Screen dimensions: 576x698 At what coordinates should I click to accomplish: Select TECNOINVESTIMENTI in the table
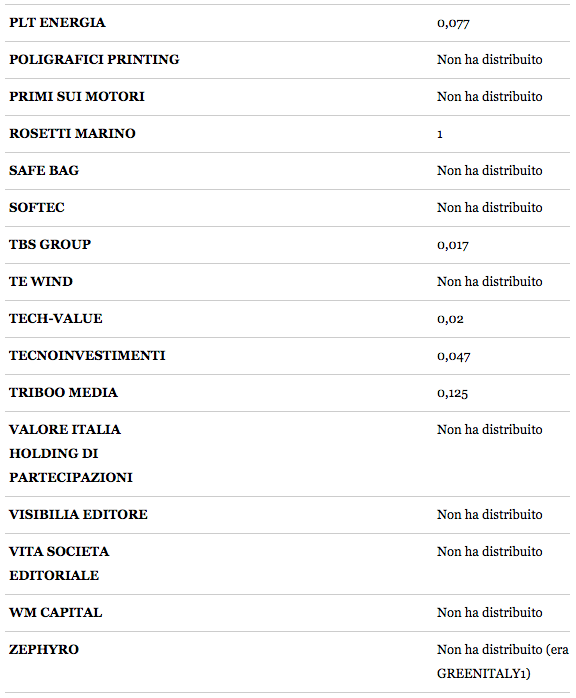click(87, 355)
